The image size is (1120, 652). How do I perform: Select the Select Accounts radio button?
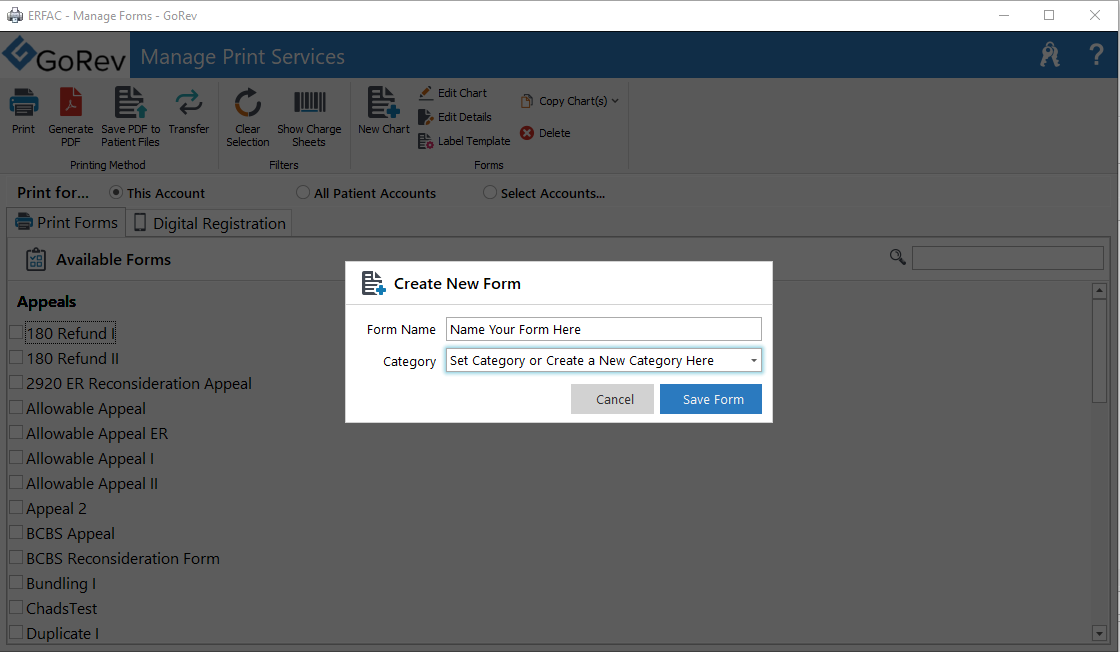(x=489, y=193)
